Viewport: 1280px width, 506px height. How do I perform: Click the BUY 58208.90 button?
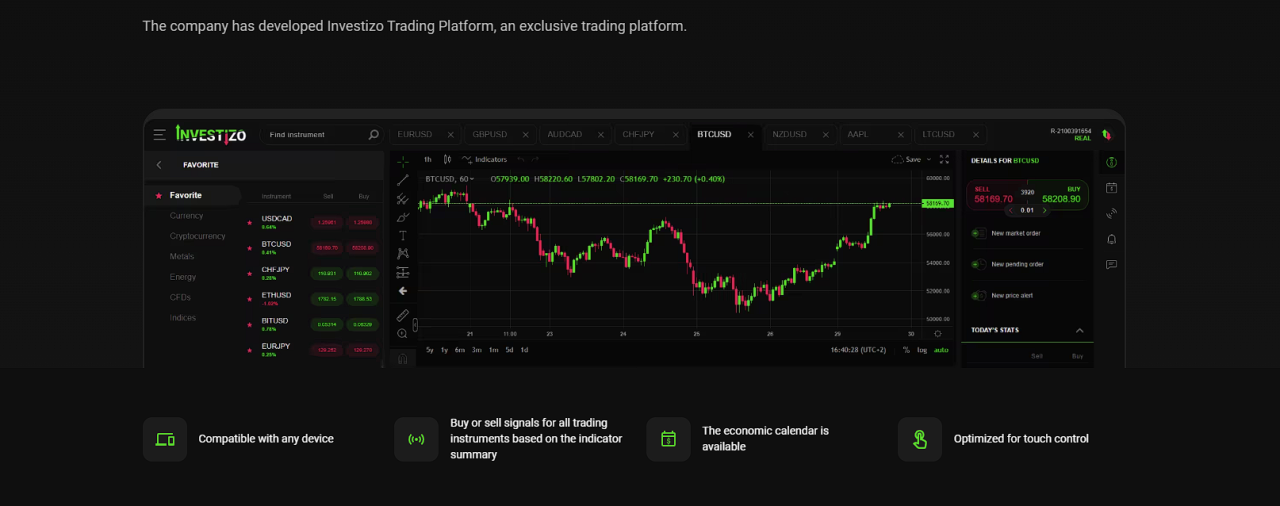1061,194
